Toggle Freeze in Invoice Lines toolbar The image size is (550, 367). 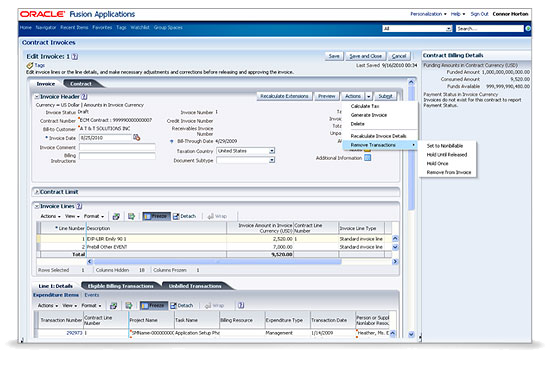pyautogui.click(x=156, y=216)
